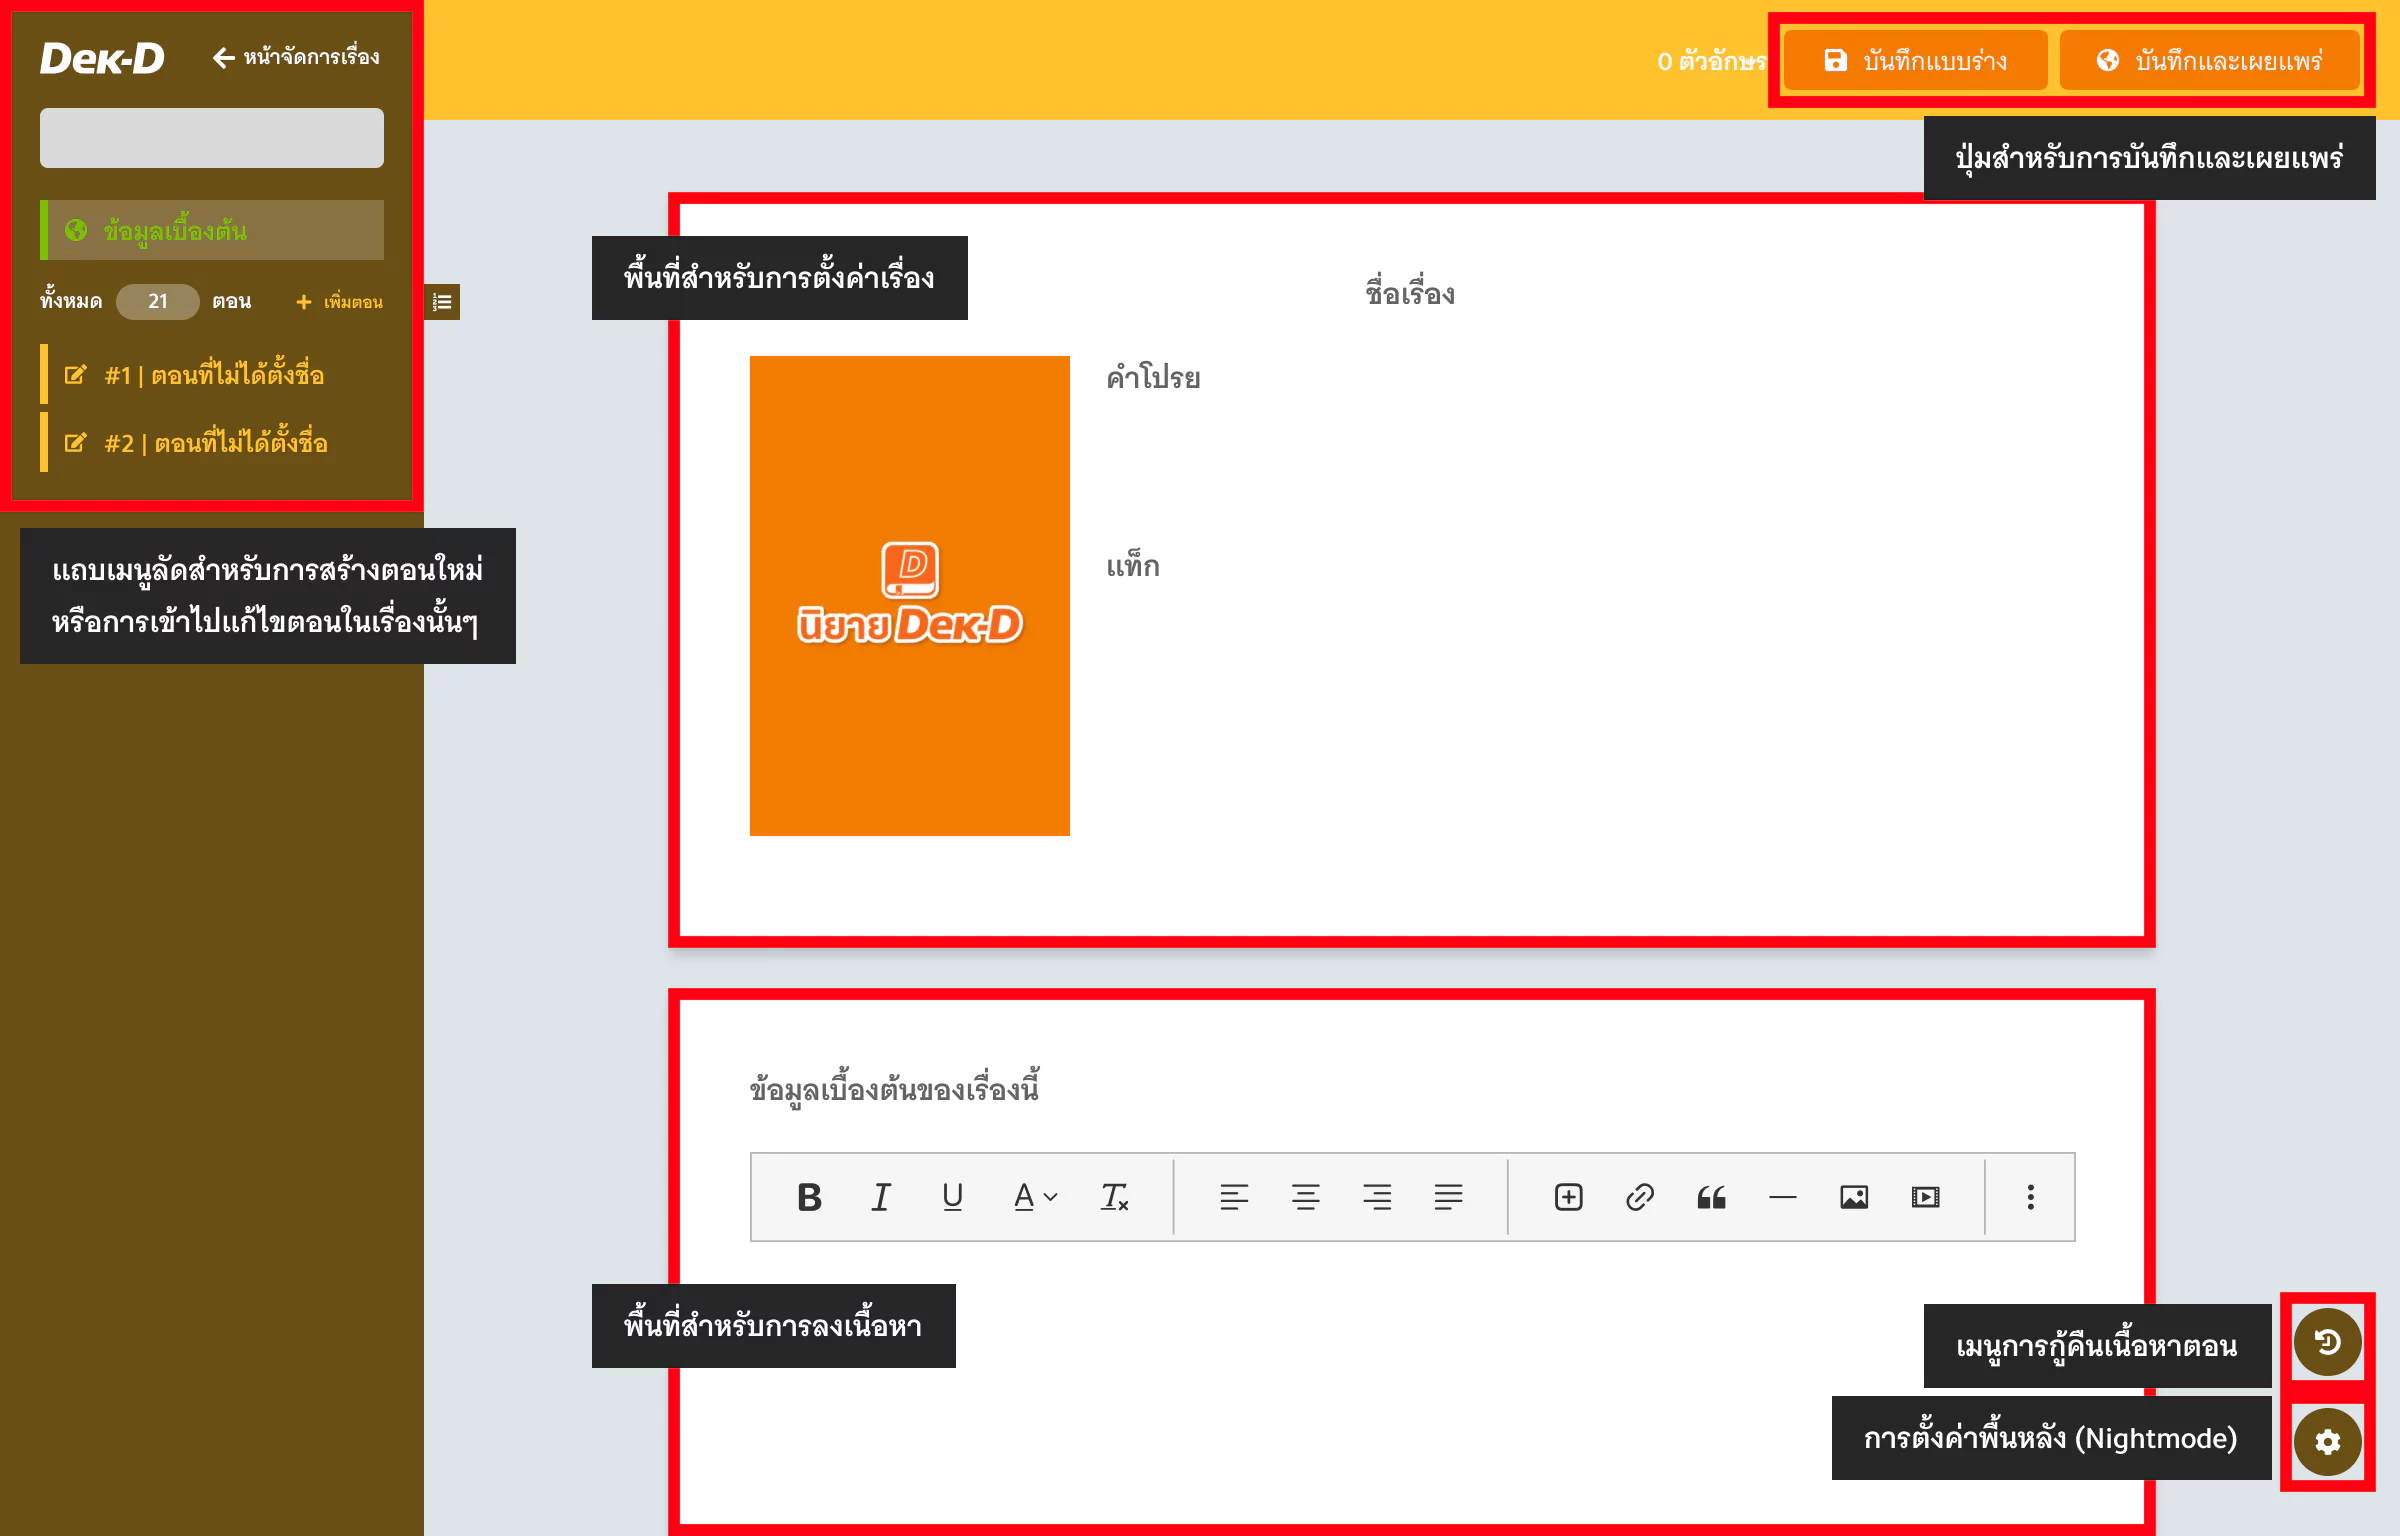Insert a block quote

1711,1197
